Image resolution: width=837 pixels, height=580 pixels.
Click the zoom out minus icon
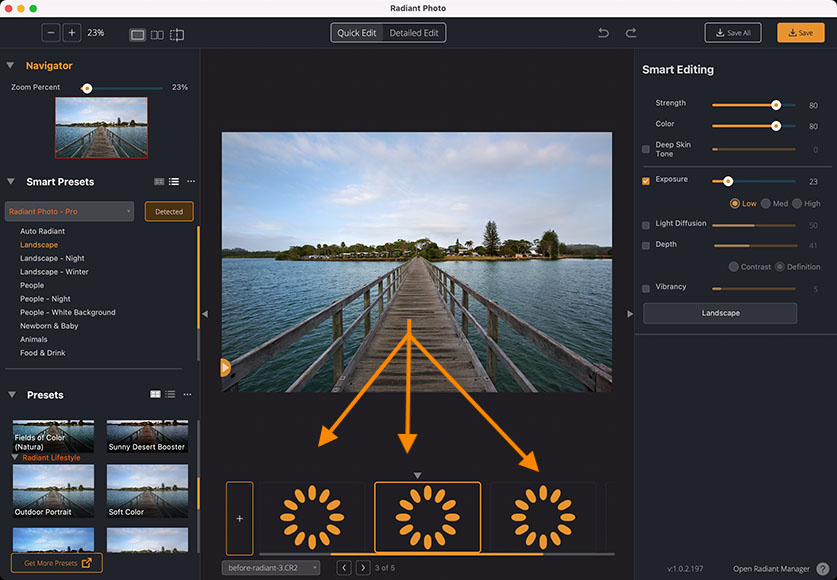click(50, 32)
